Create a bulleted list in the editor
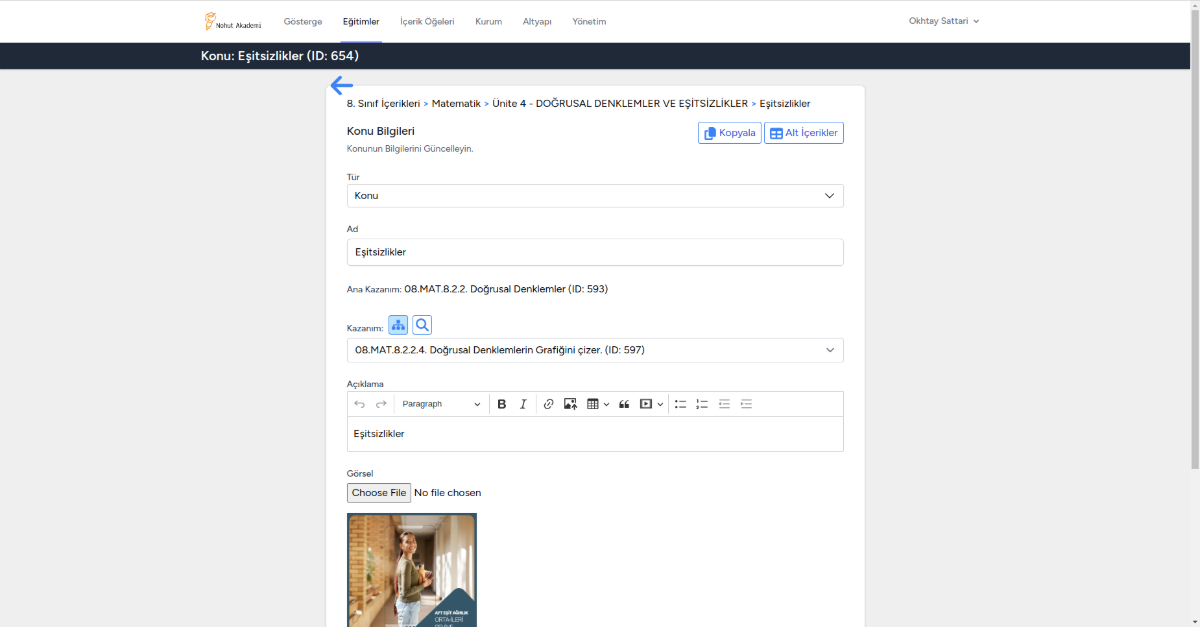 (x=680, y=404)
